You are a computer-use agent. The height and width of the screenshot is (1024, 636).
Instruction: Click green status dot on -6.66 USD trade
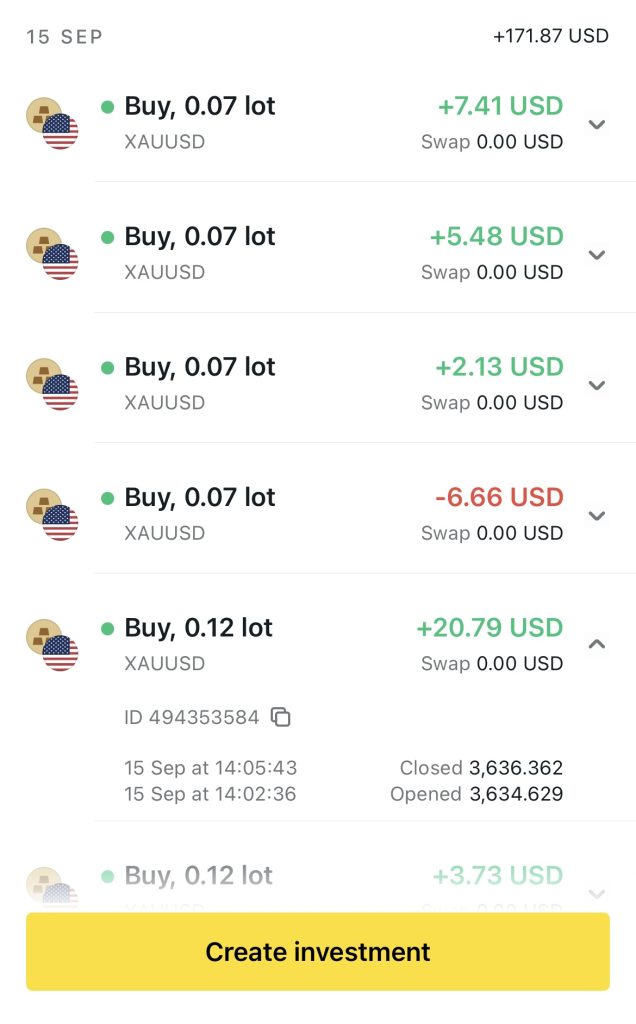click(x=108, y=498)
